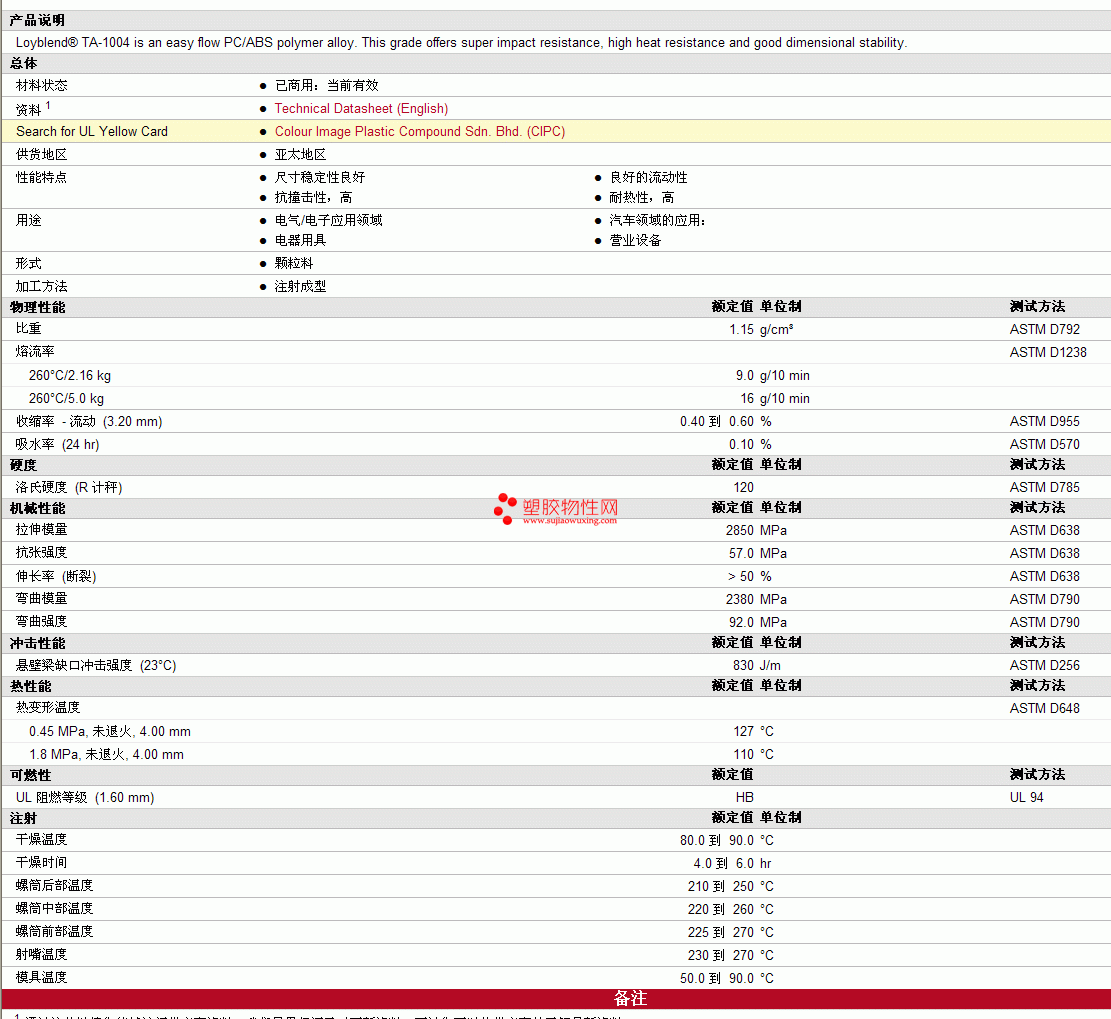This screenshot has height=1019, width=1111.
Task: Click the 比重 row label
Action: click(x=28, y=329)
